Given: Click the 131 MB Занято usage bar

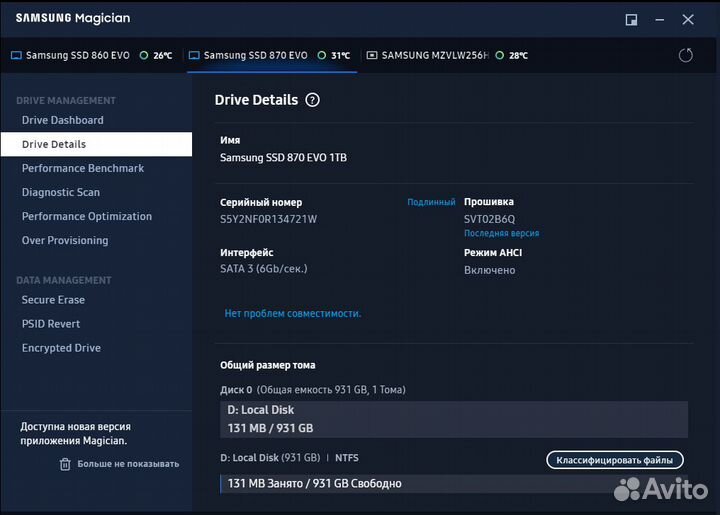Looking at the screenshot, I should pyautogui.click(x=454, y=484).
